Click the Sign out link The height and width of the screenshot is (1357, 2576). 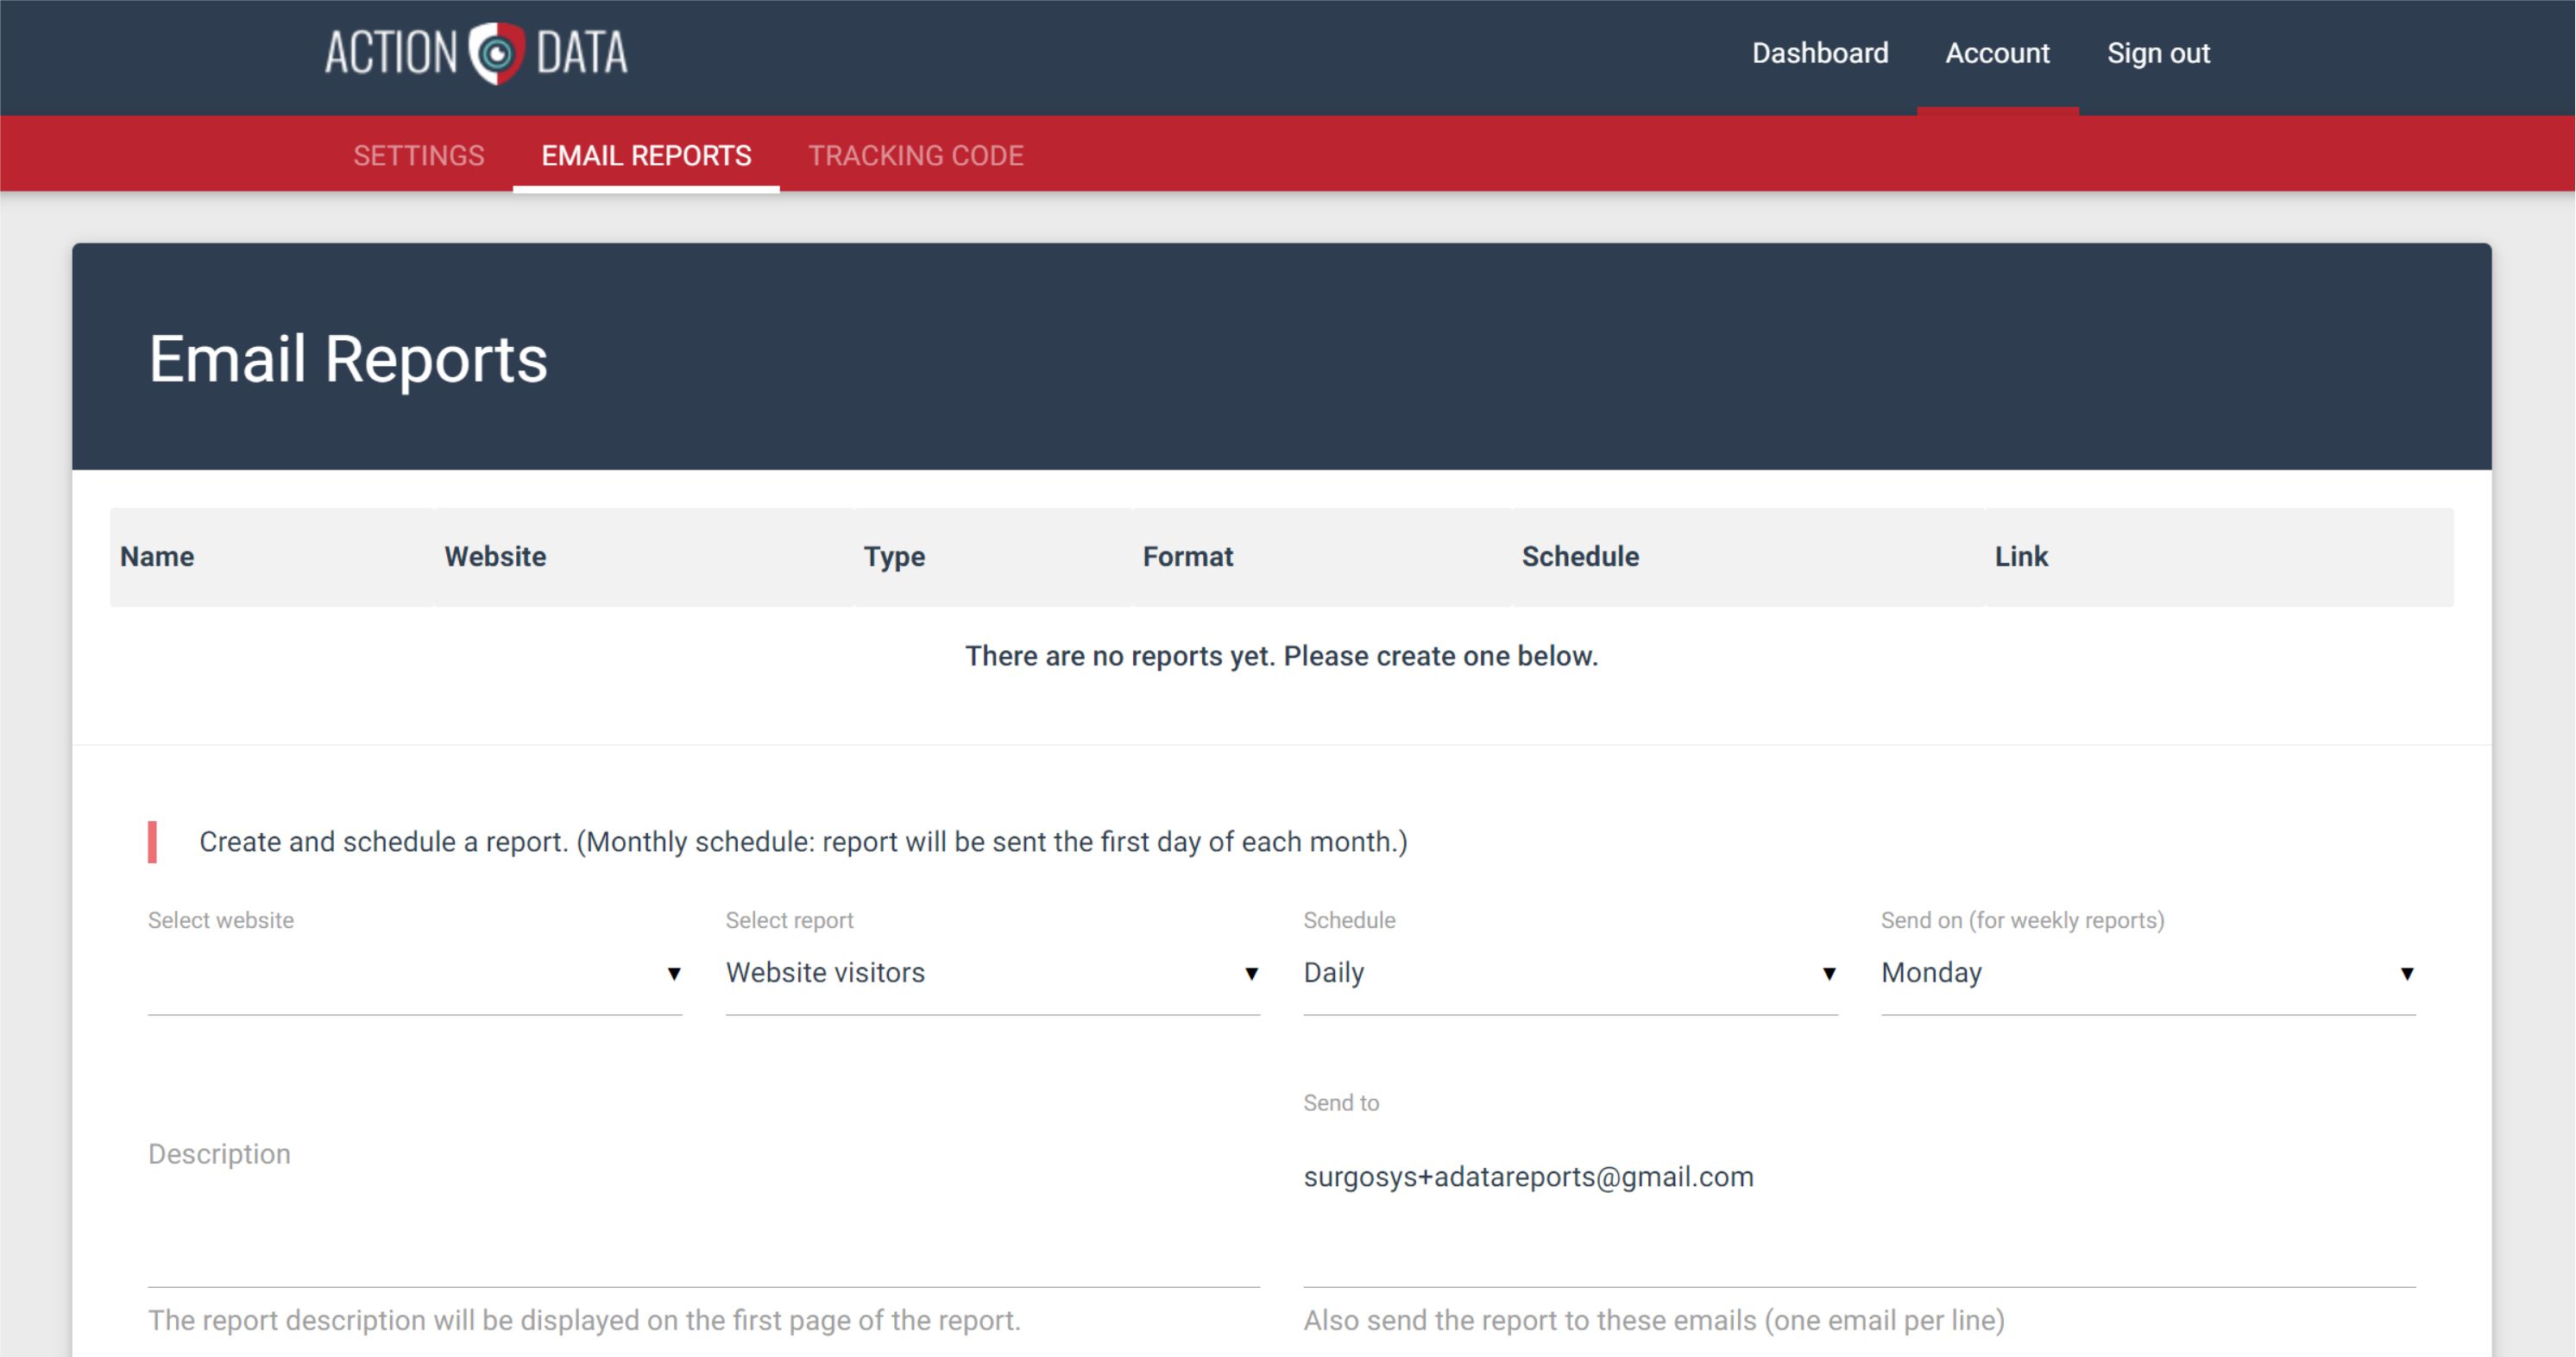pos(2158,53)
